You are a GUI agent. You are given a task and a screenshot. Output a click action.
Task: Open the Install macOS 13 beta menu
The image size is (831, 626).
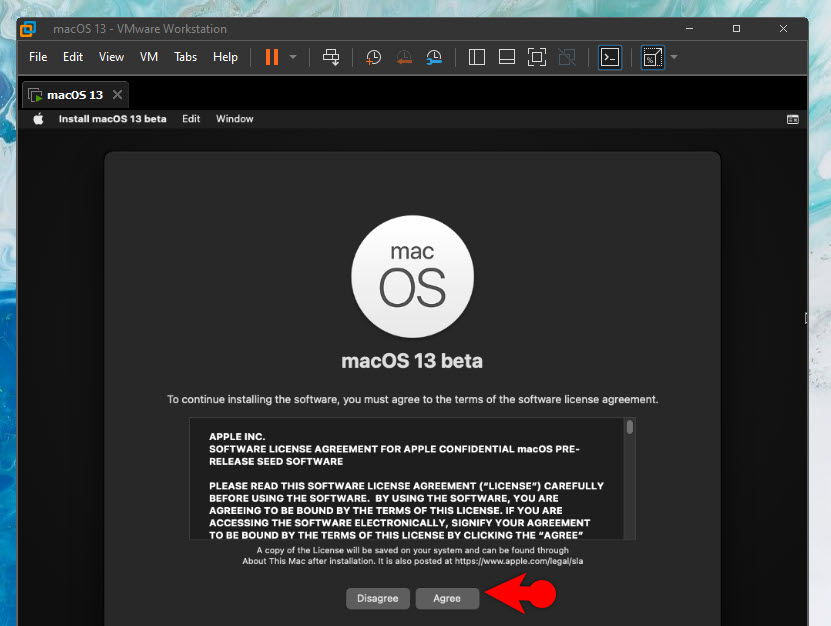pyautogui.click(x=112, y=119)
